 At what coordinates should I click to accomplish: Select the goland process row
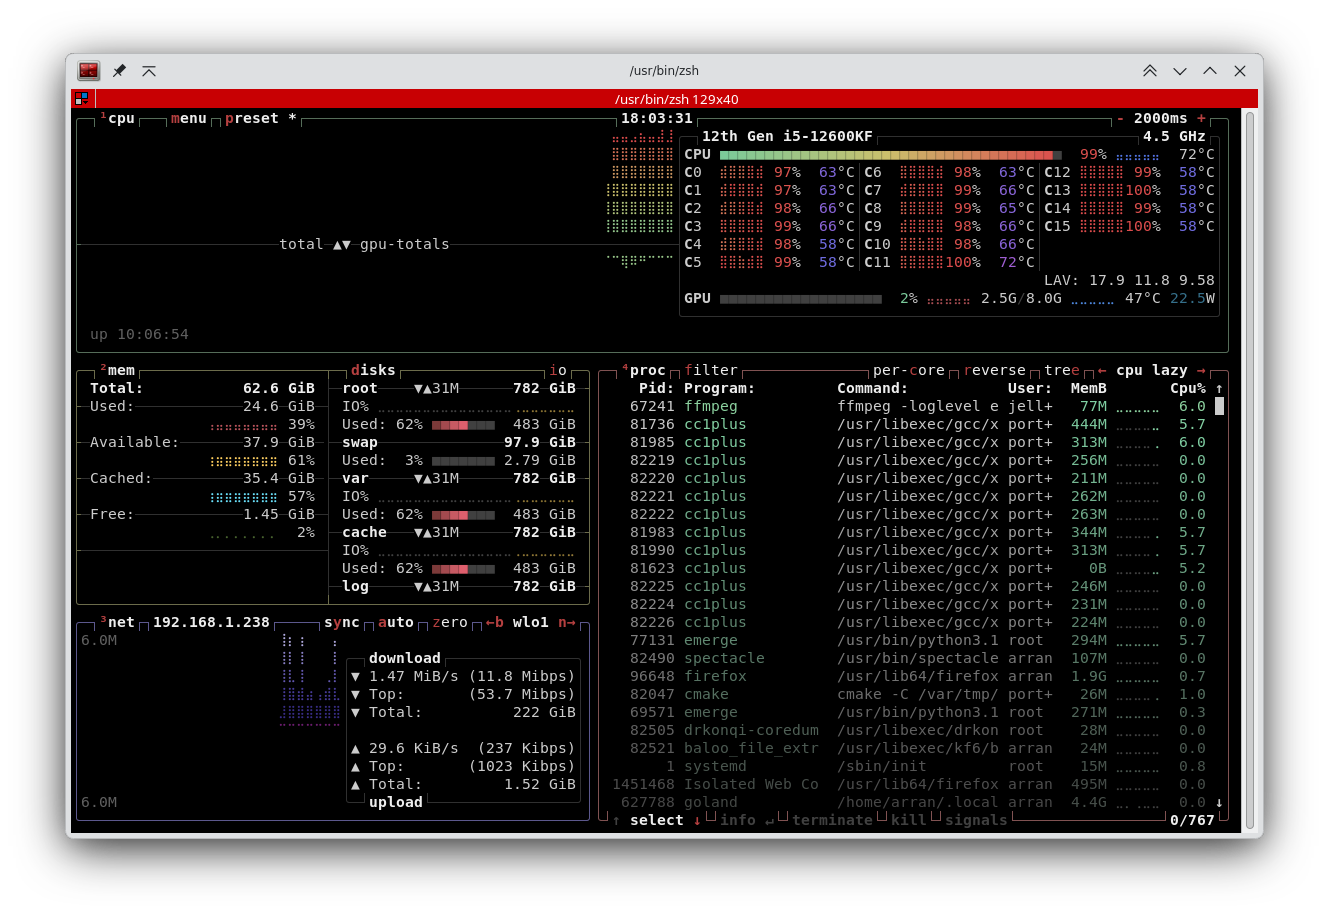(910, 802)
